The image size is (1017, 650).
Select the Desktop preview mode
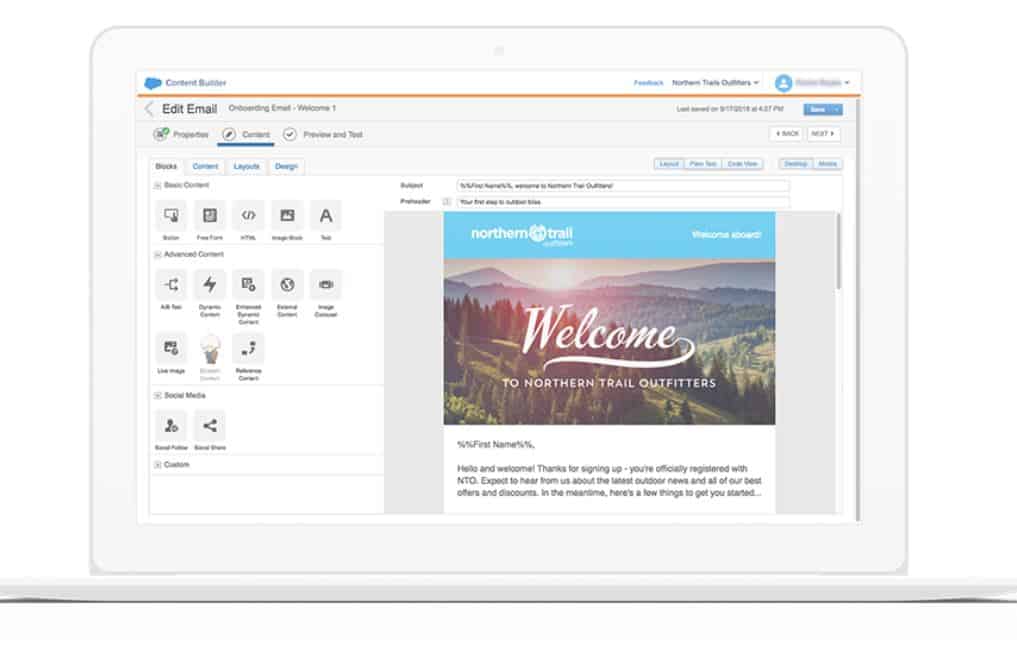[x=795, y=164]
